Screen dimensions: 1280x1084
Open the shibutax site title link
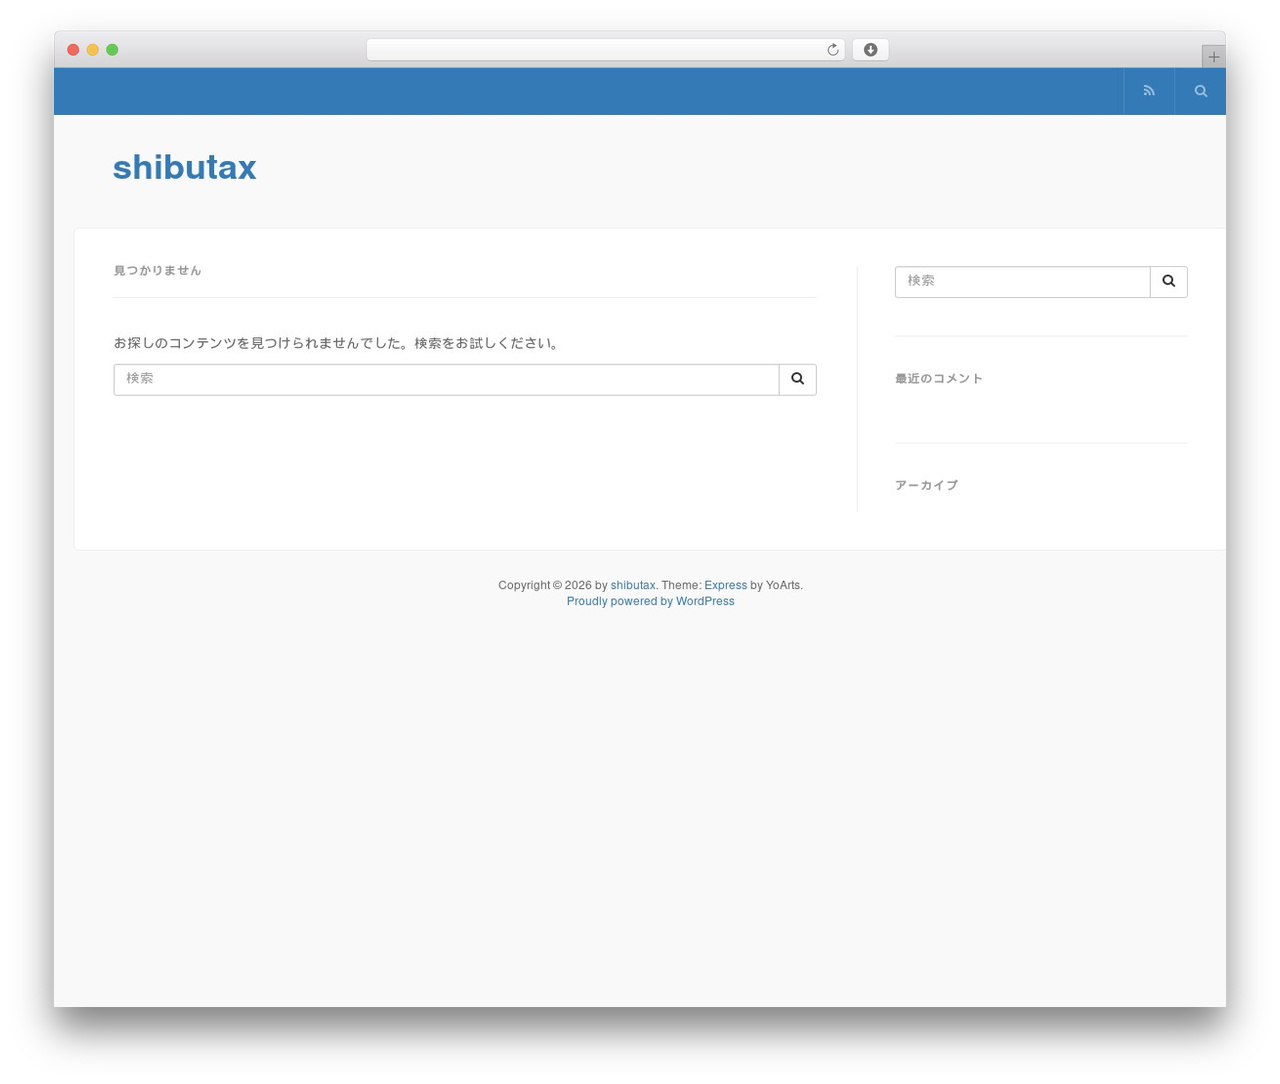coord(184,167)
